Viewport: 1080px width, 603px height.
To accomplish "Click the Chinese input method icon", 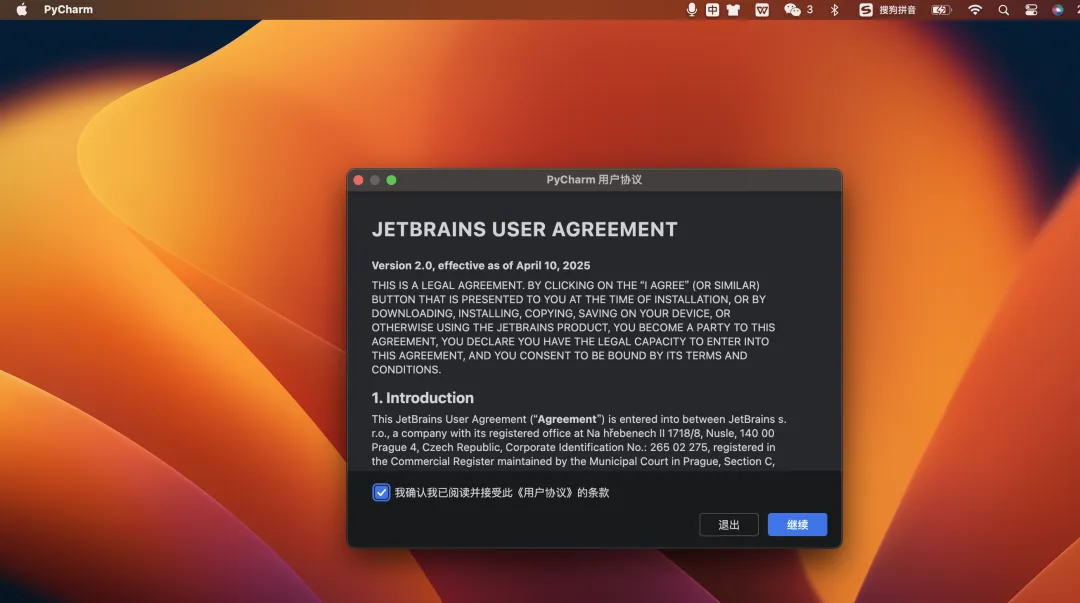I will point(712,10).
